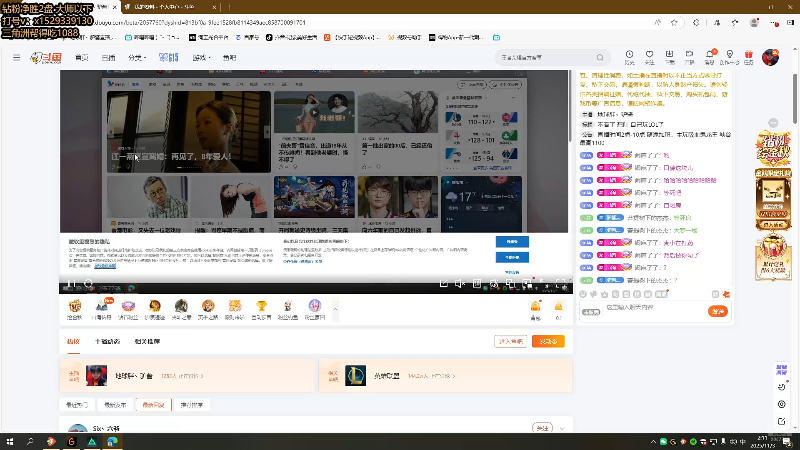Viewport: 800px width, 450px height.
Task: Select the purple round gift icon
Action: pyautogui.click(x=315, y=306)
